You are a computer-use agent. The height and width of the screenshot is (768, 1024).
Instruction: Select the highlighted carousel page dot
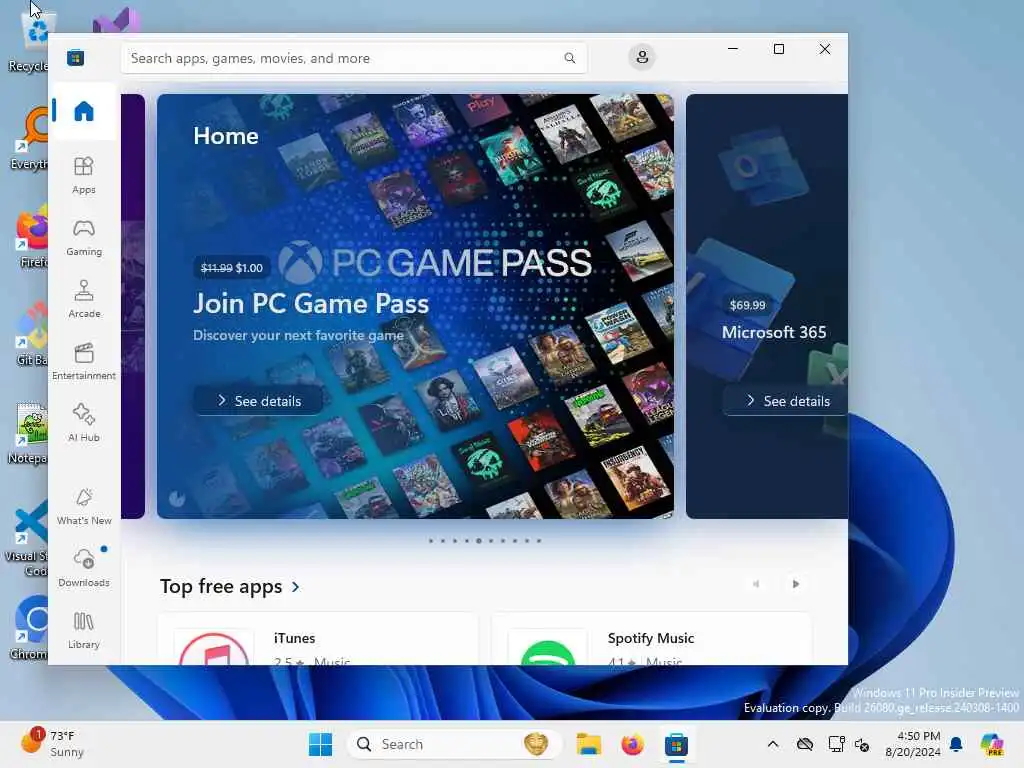pos(479,541)
